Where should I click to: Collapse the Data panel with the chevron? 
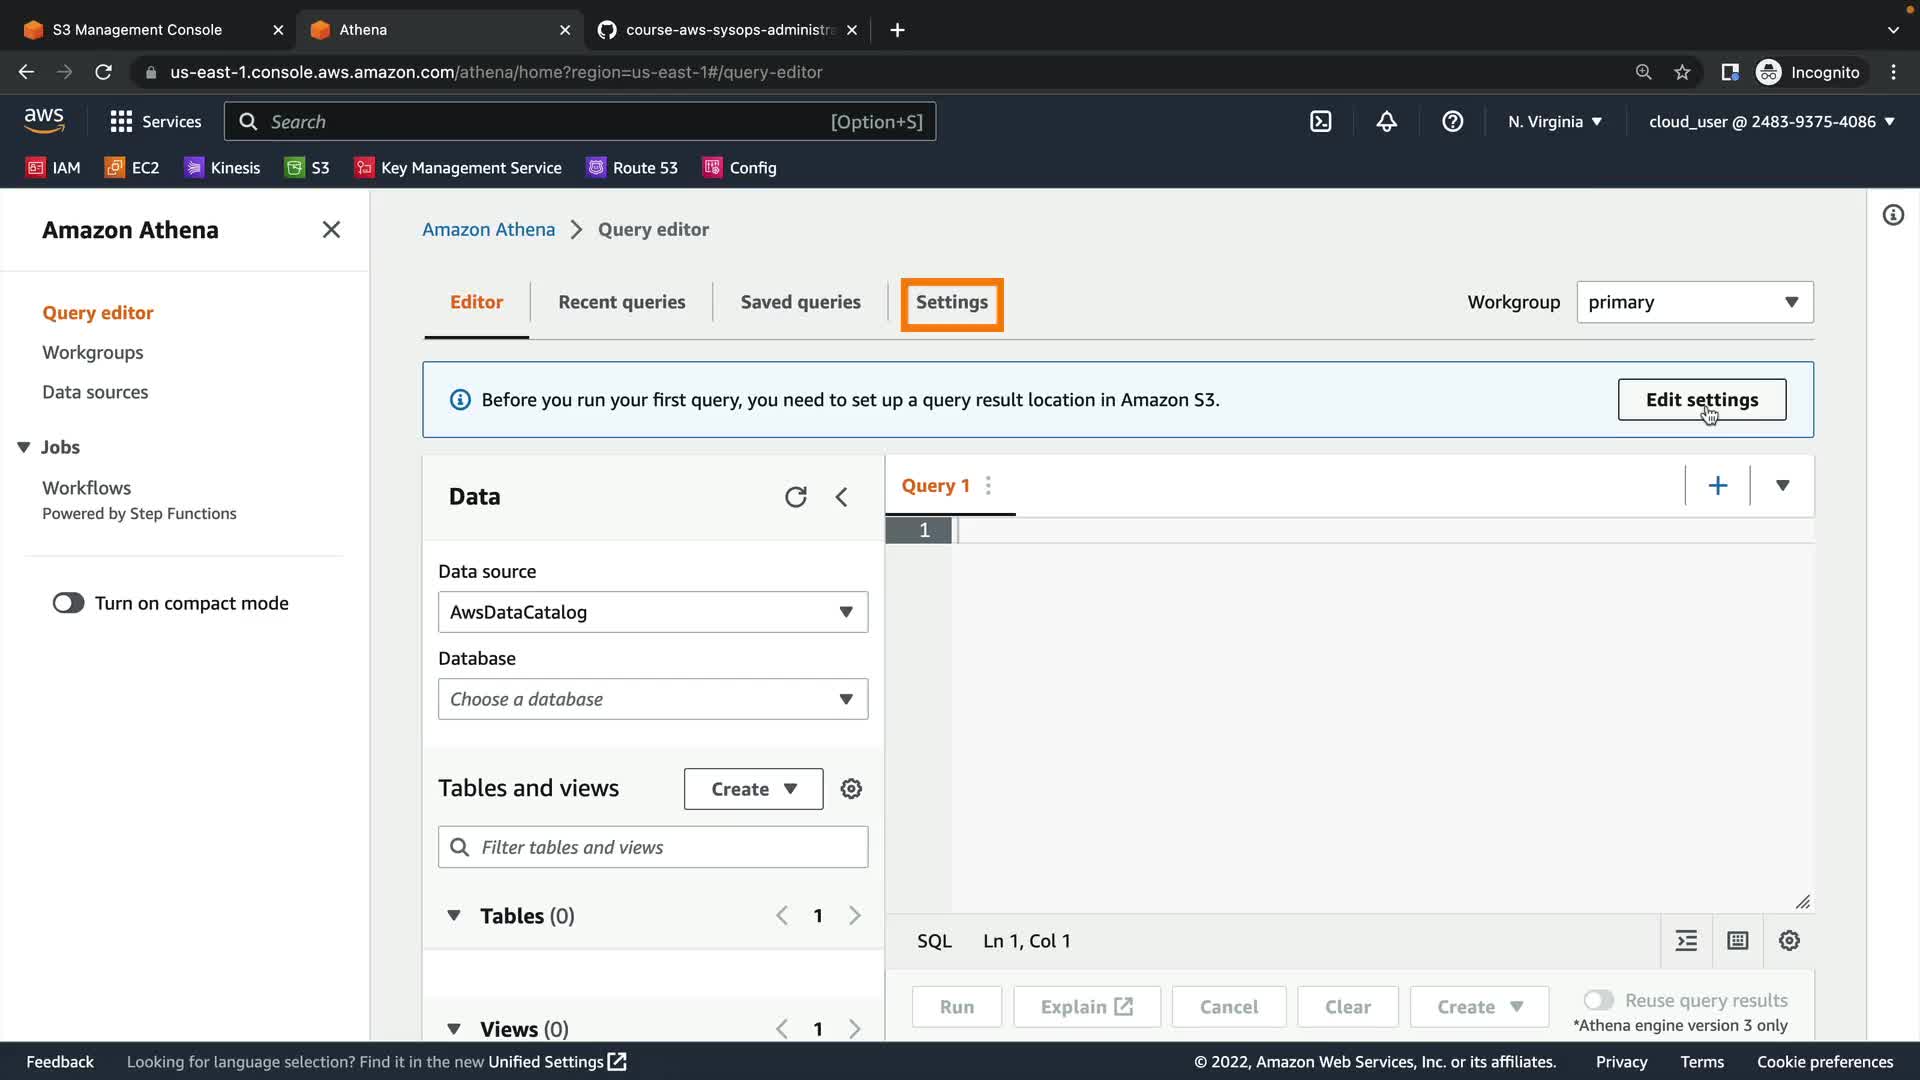point(841,497)
